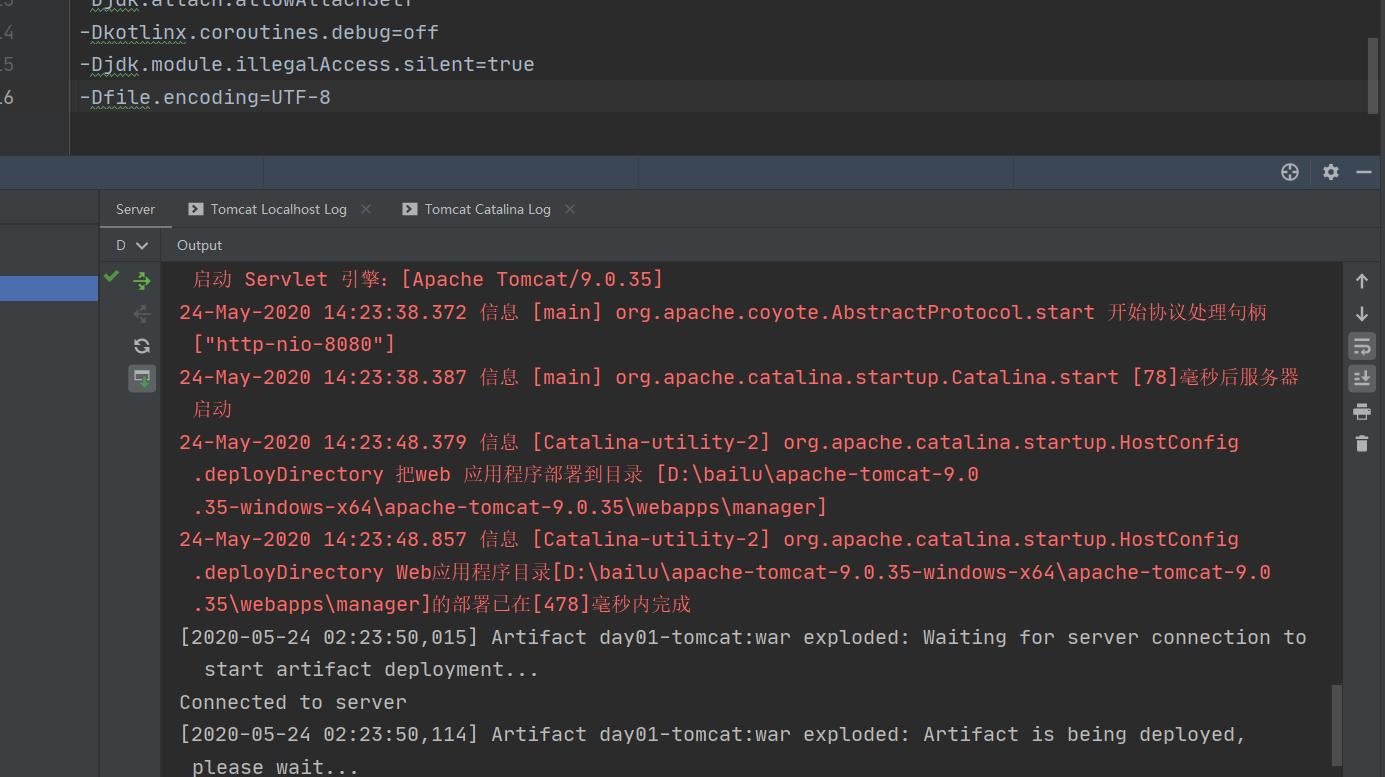Screen dimensions: 1385x777
Task: Click the Apache Tomcat/9.0.35 Servlet engine line
Action: tap(428, 279)
